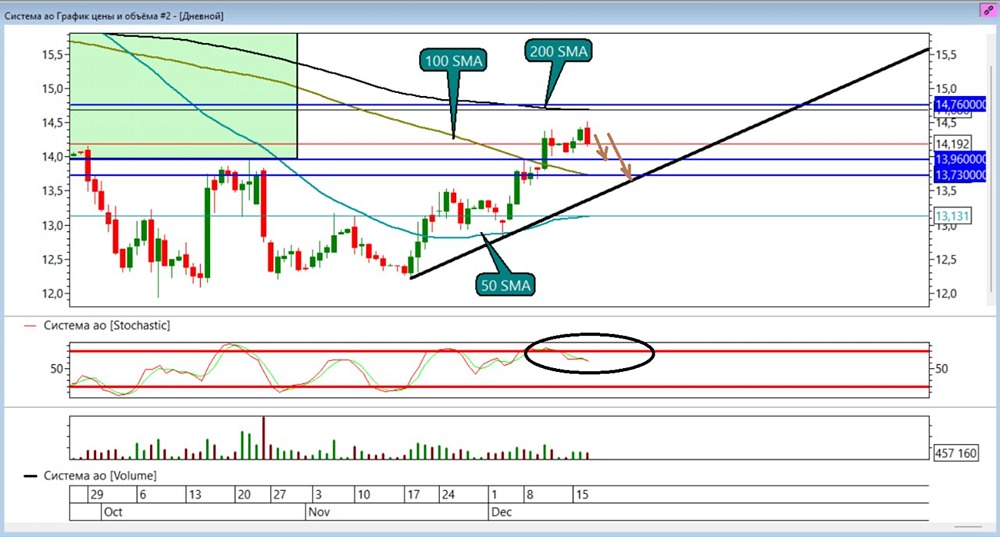Screen dimensions: 1000x537
Task: Select the 13,960000 price level label
Action: point(960,159)
